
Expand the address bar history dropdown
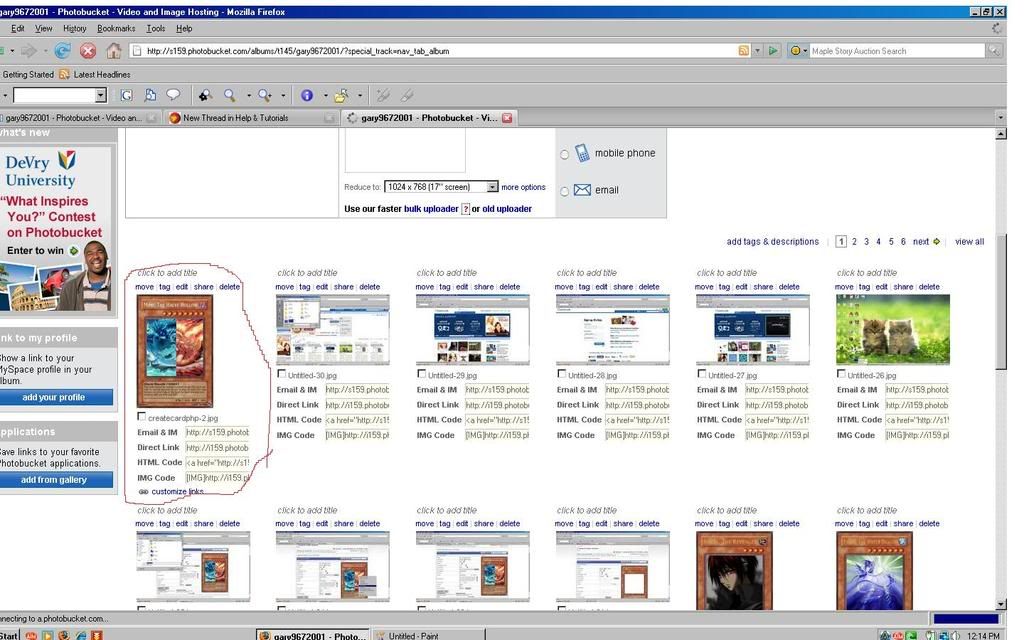click(757, 51)
